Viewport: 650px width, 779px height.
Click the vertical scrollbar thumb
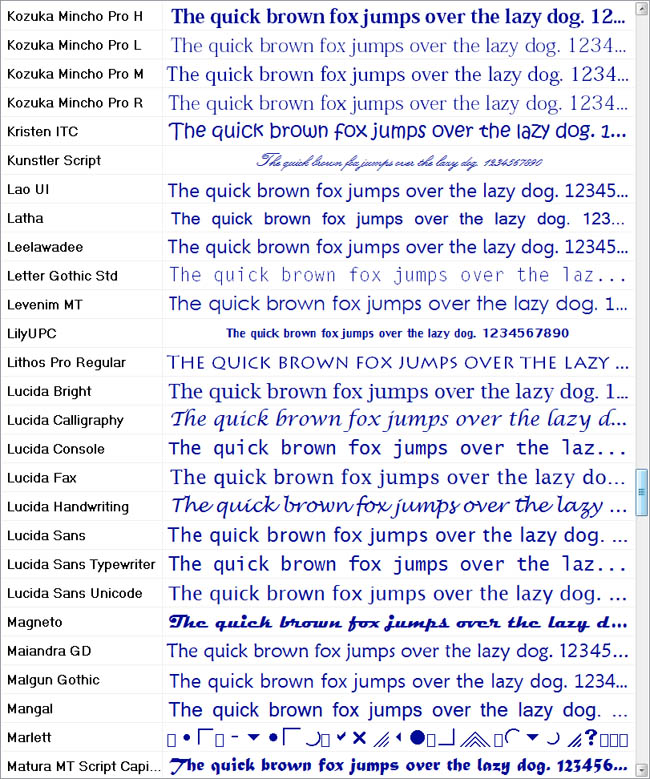click(642, 492)
